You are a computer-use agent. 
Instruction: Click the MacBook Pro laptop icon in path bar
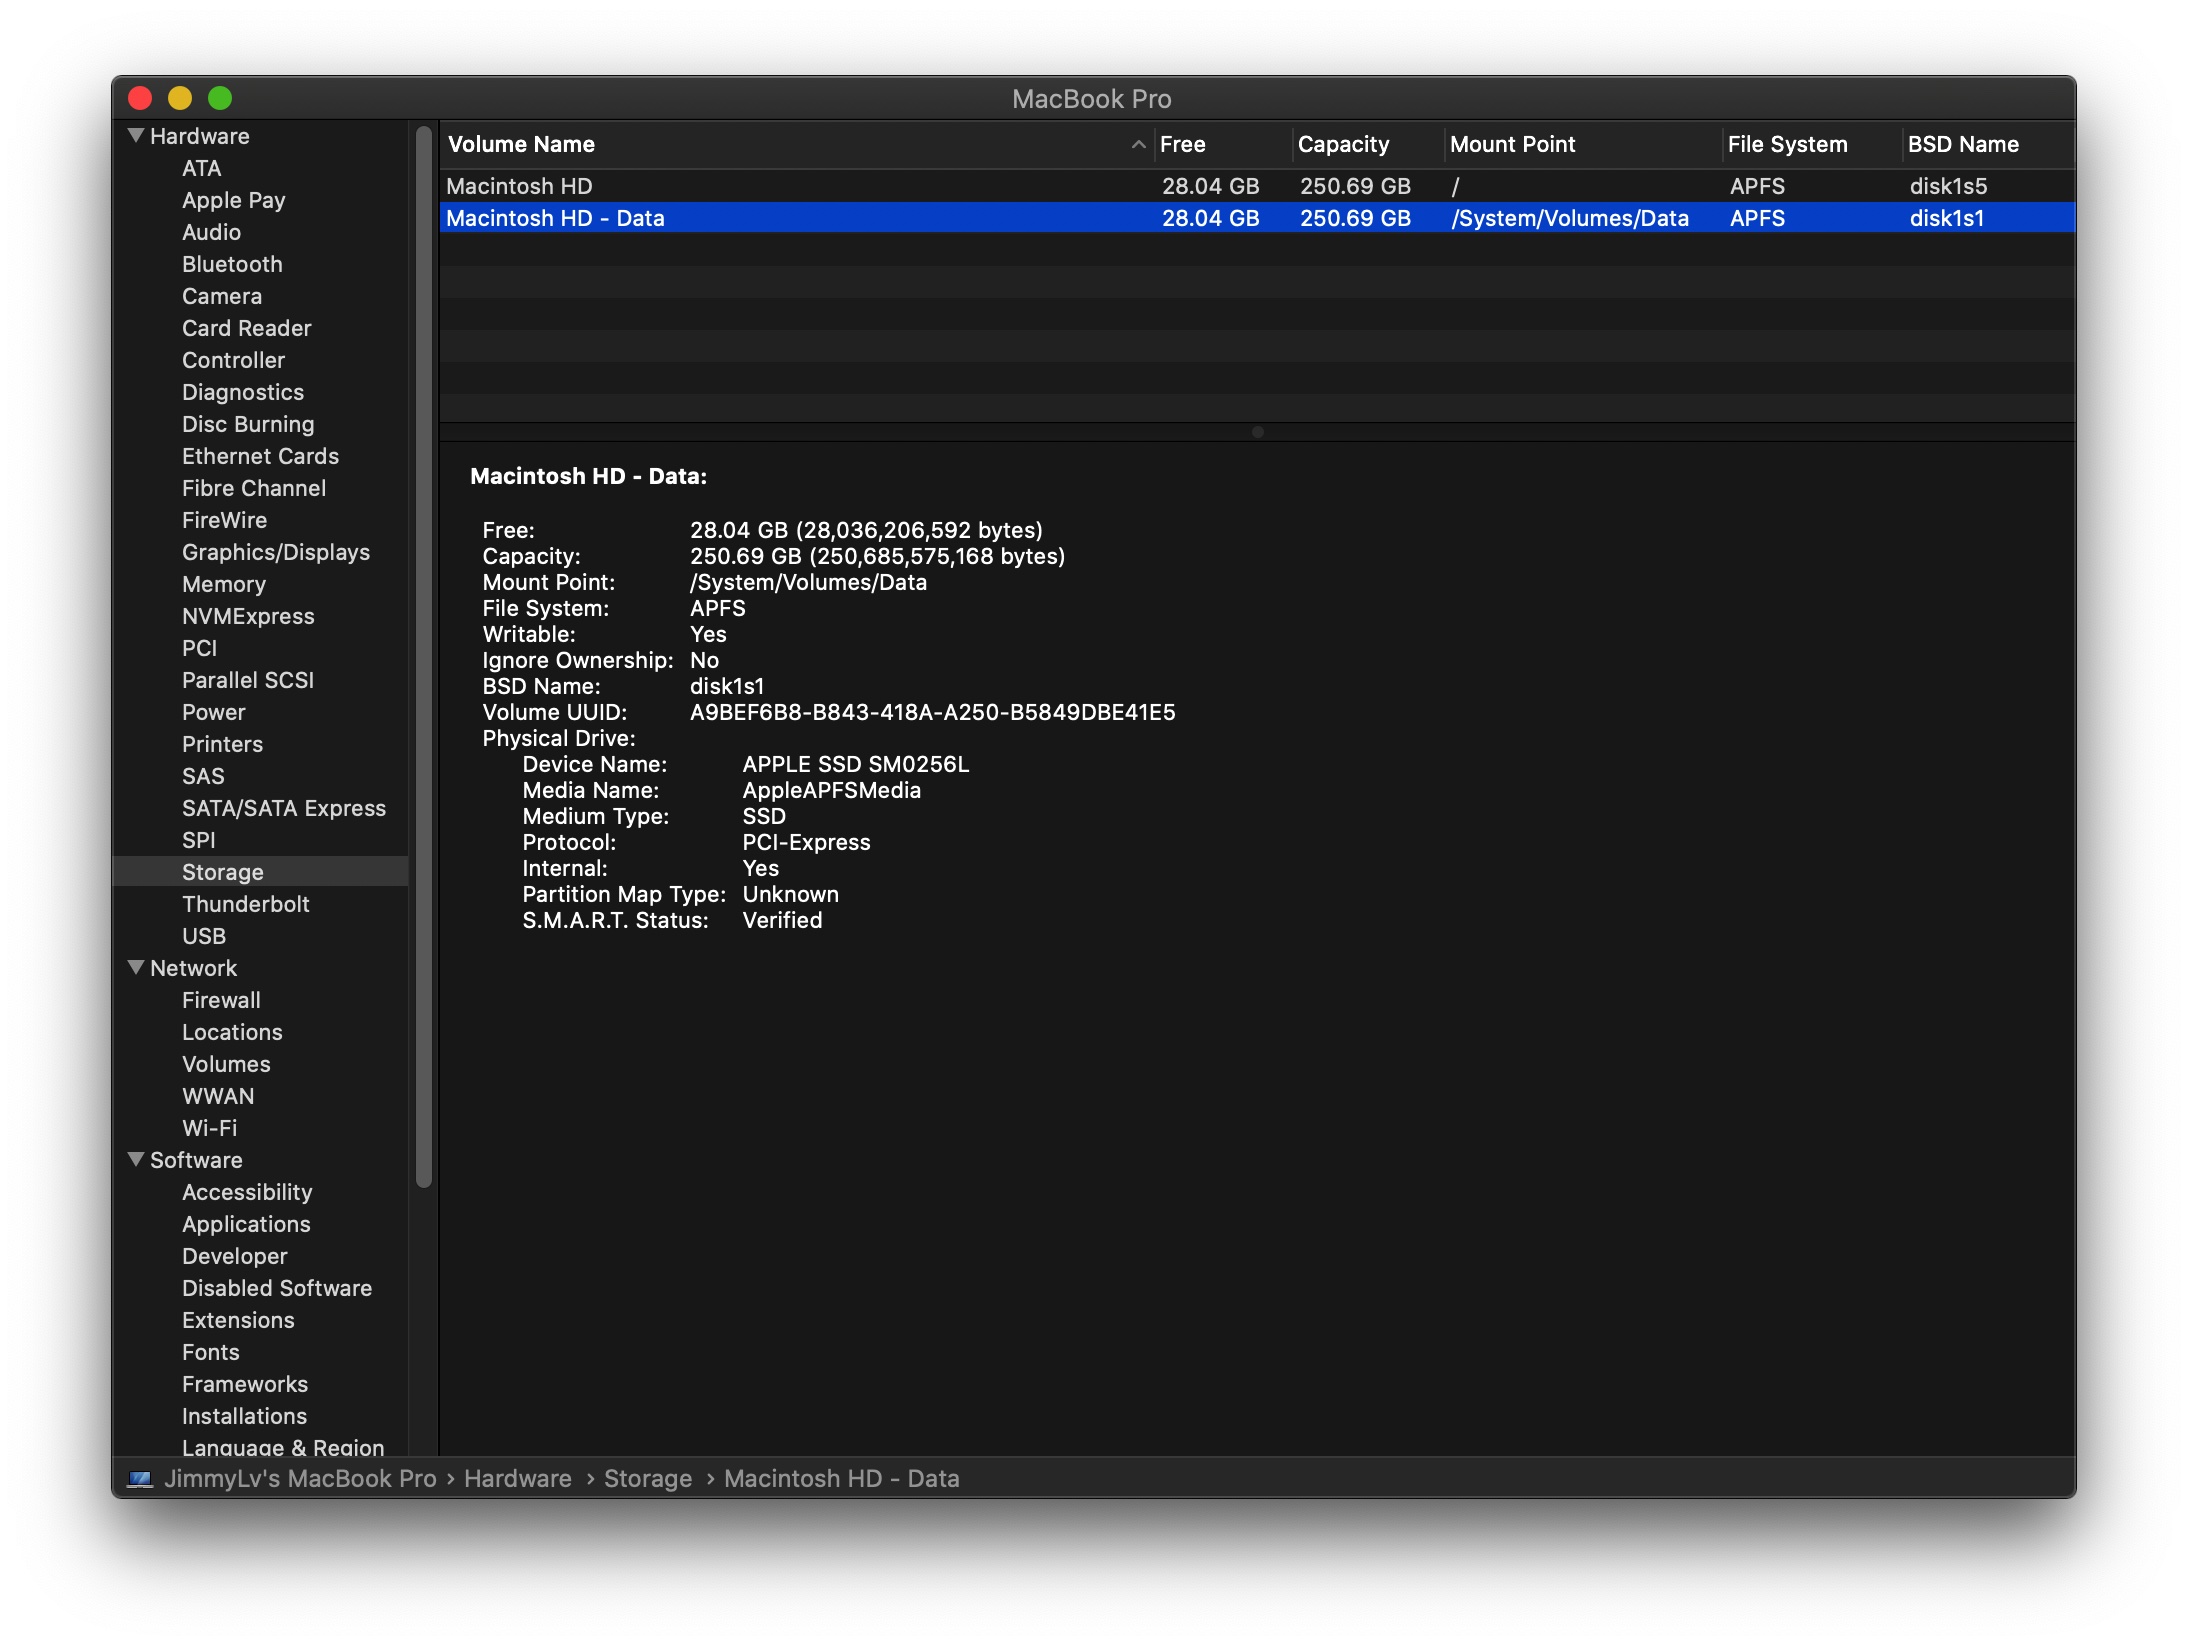pos(141,1478)
